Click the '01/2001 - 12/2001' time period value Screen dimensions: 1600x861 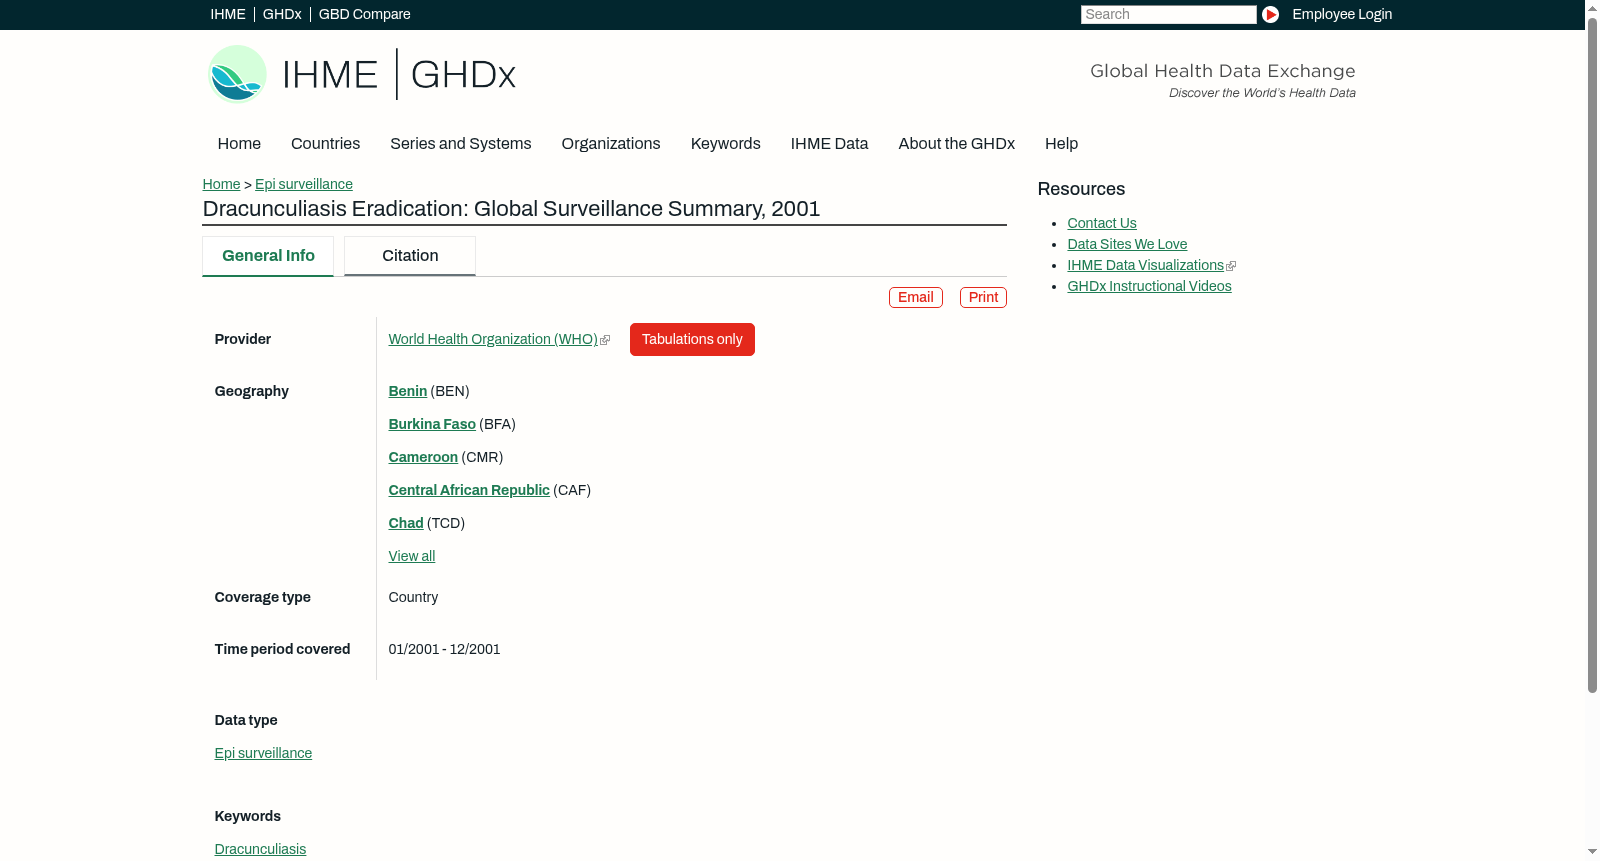[444, 649]
